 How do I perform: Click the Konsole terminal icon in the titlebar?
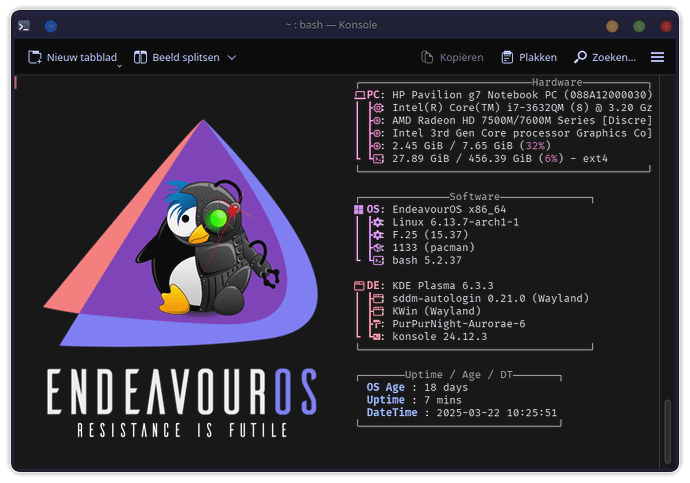click(24, 26)
